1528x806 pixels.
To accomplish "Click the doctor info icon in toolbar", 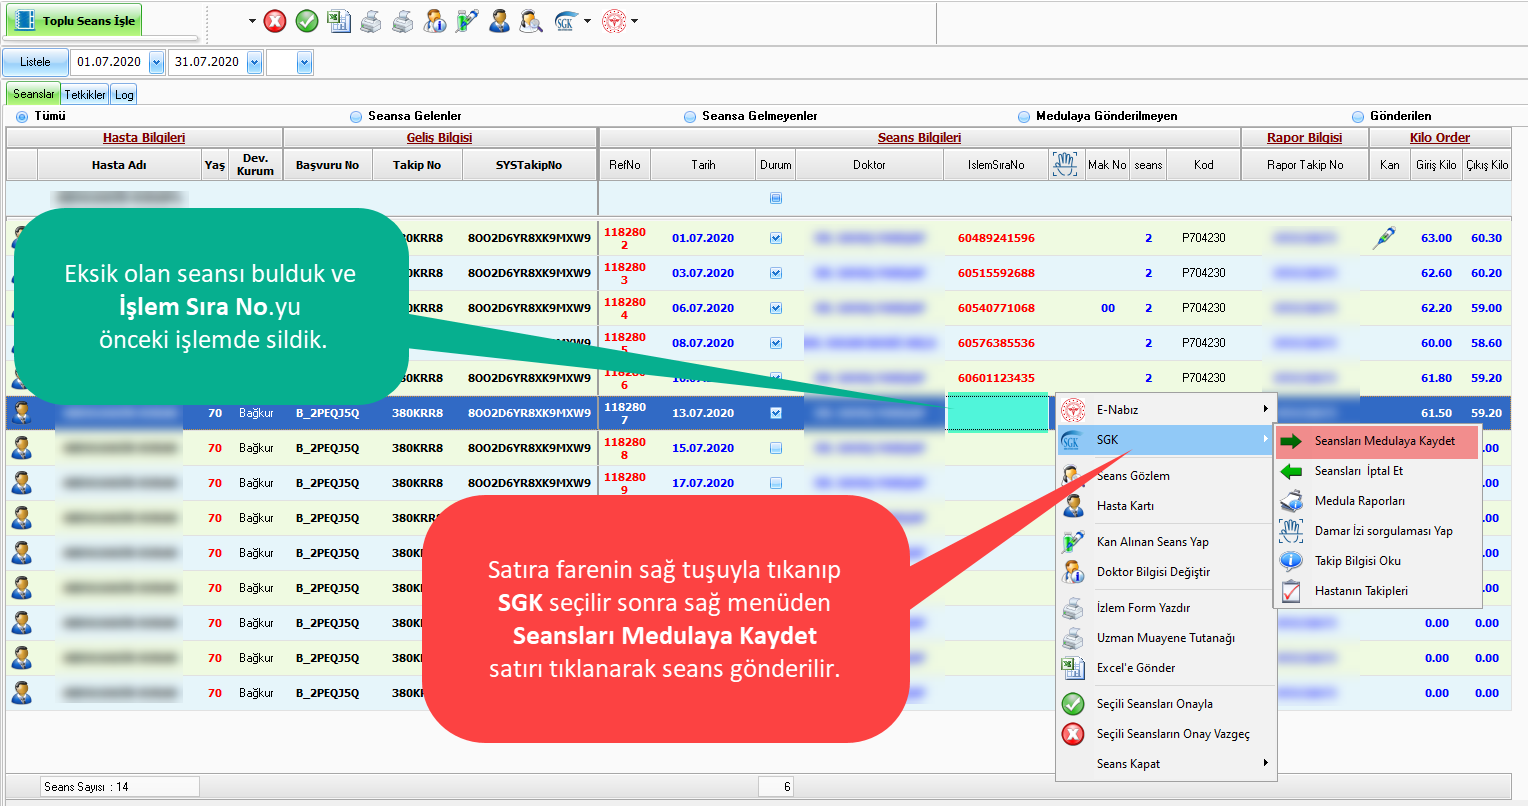I will (x=435, y=21).
